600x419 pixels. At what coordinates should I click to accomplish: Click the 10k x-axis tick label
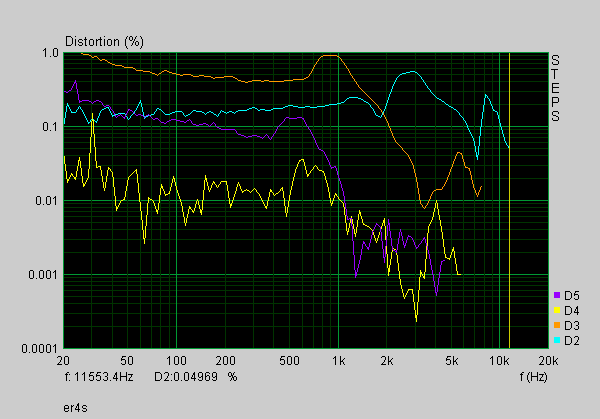coord(499,361)
